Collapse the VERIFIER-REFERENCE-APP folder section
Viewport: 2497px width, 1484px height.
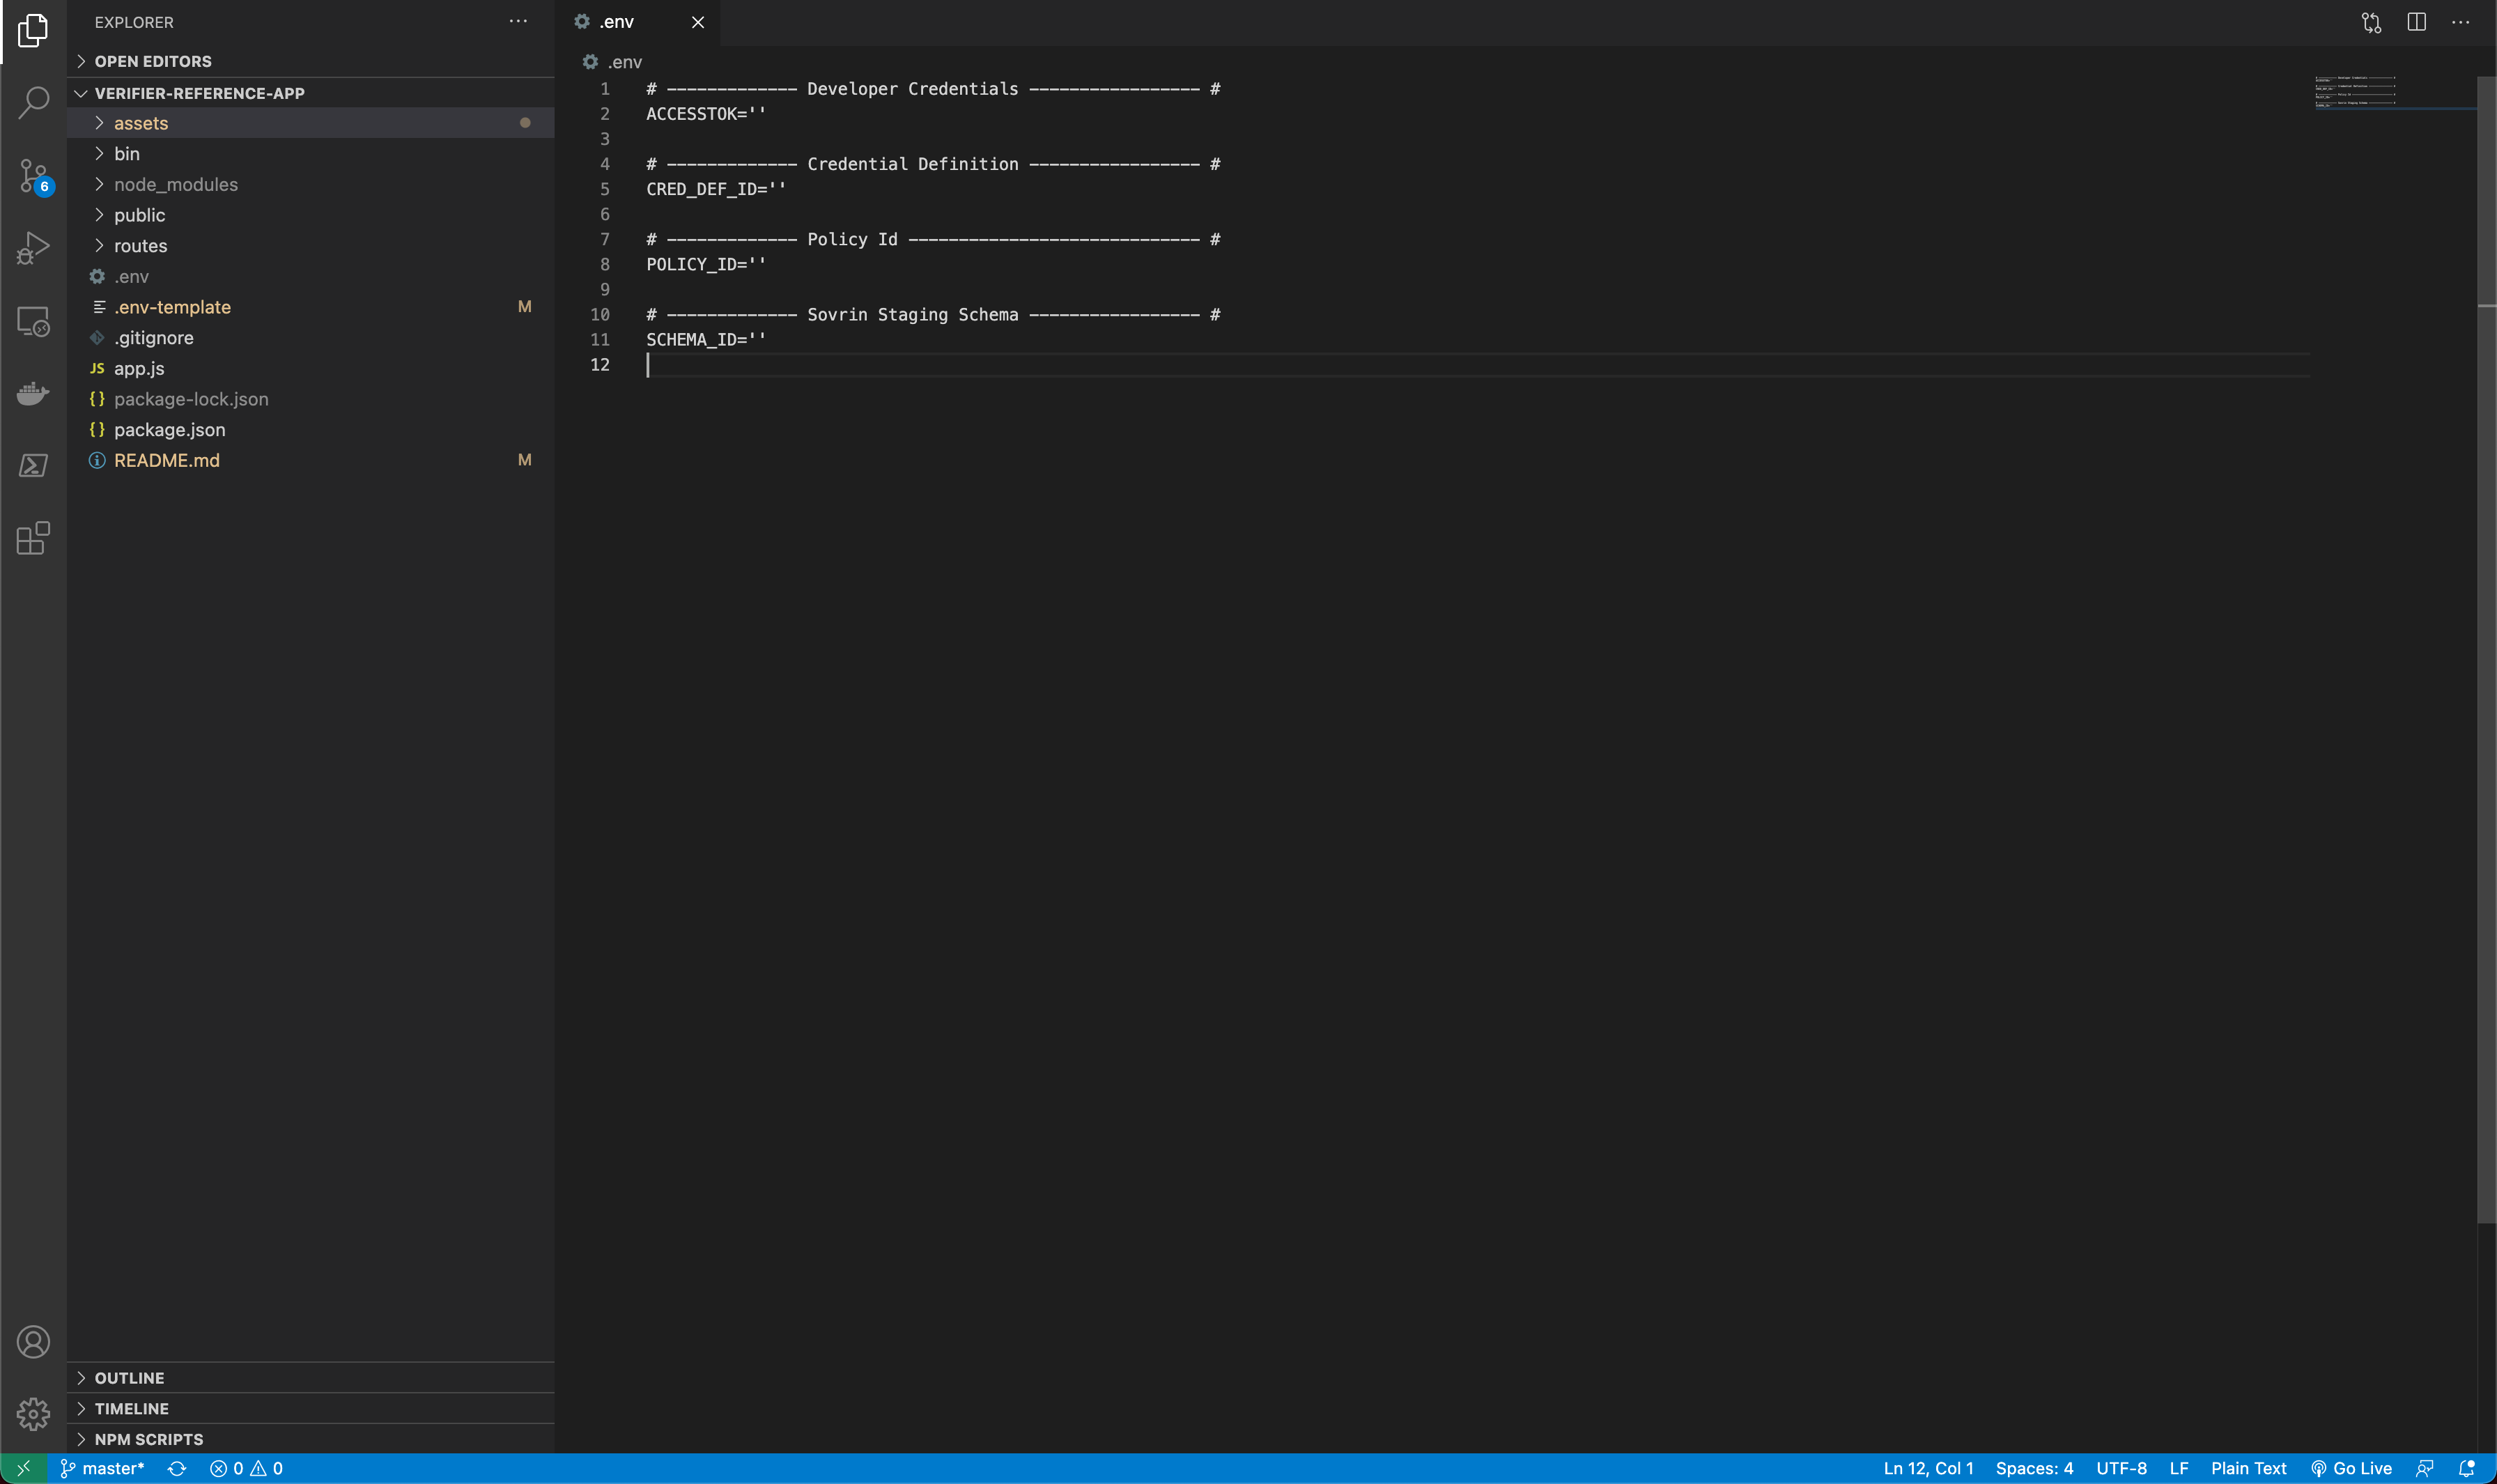point(311,93)
